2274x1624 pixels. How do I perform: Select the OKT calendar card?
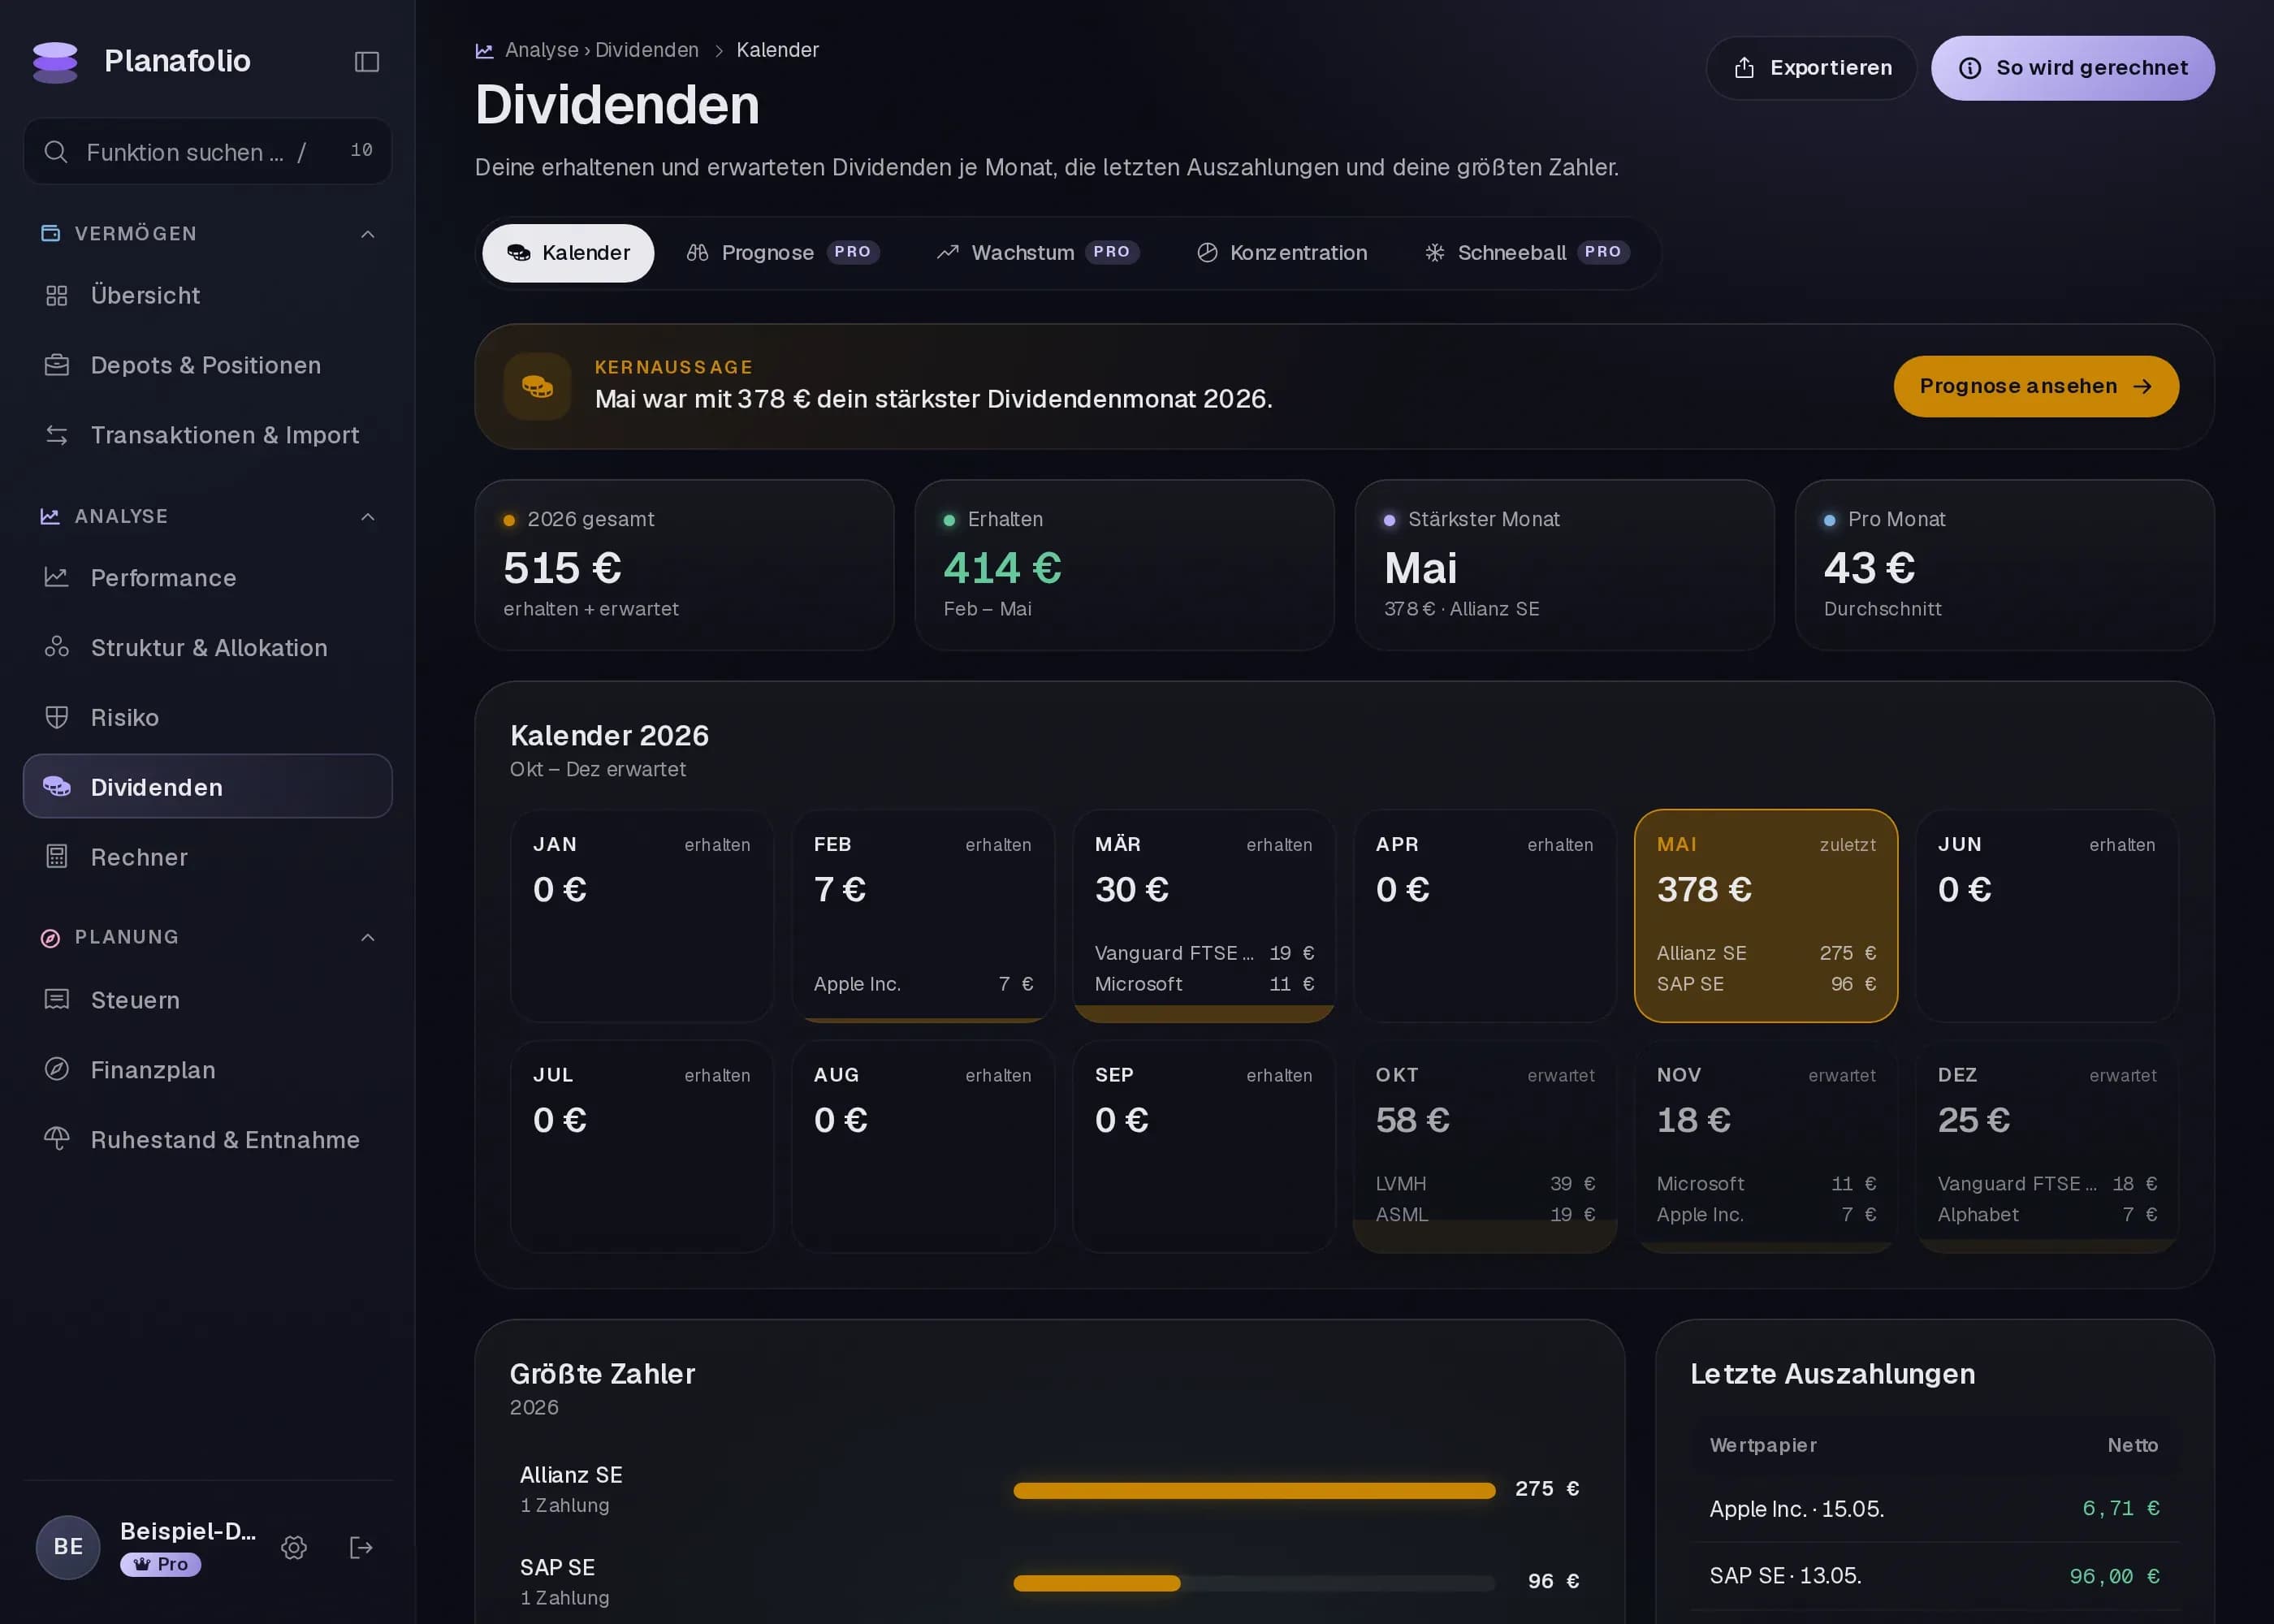coord(1484,1146)
